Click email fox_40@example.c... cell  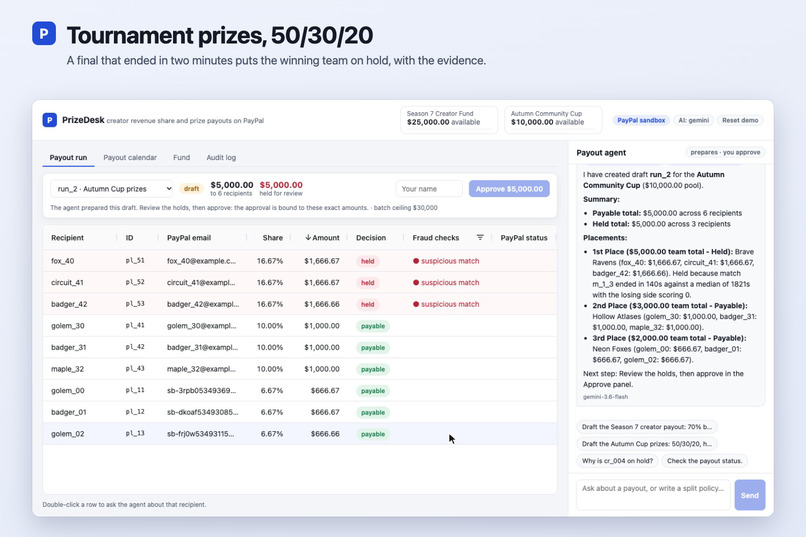202,261
